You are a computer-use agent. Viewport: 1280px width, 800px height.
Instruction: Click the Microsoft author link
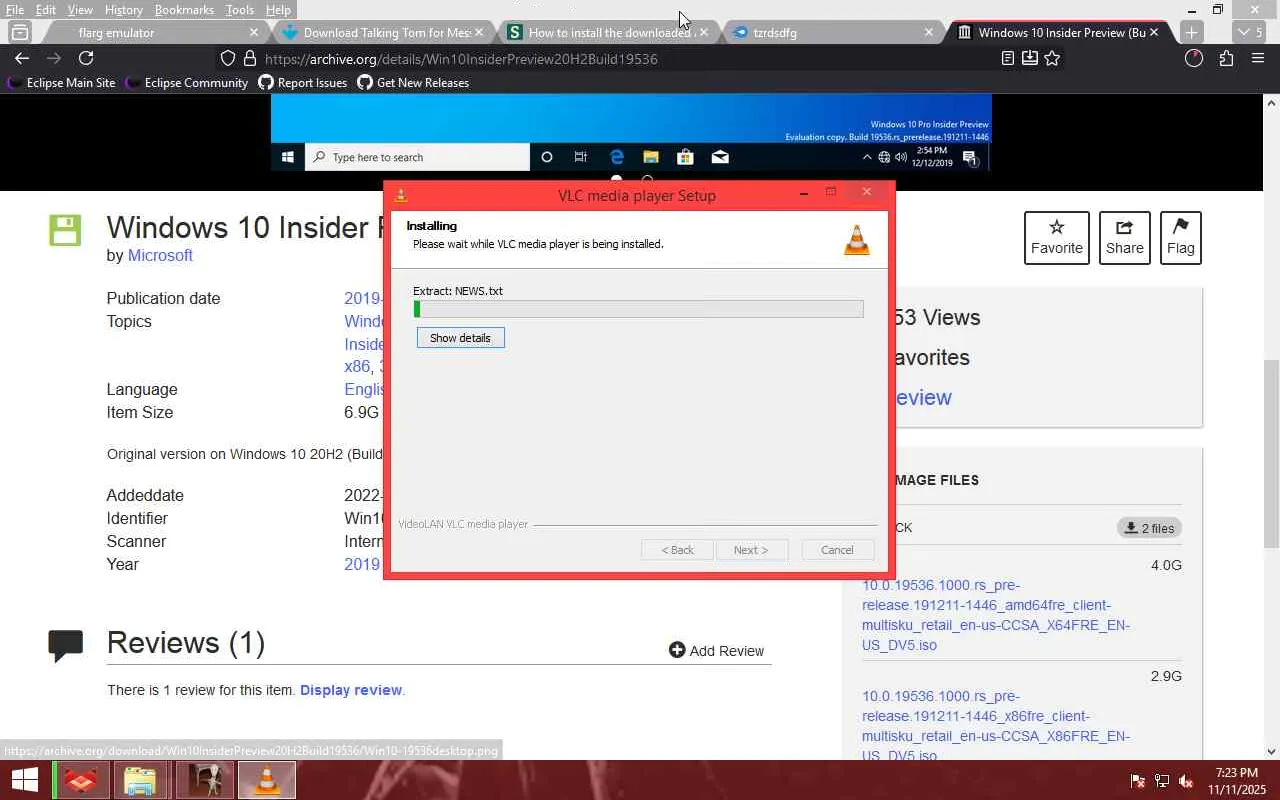coord(160,255)
